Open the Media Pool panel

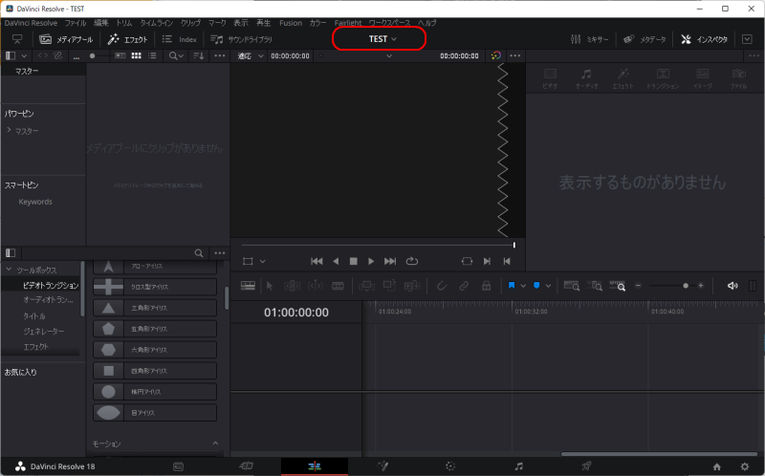[x=66, y=40]
